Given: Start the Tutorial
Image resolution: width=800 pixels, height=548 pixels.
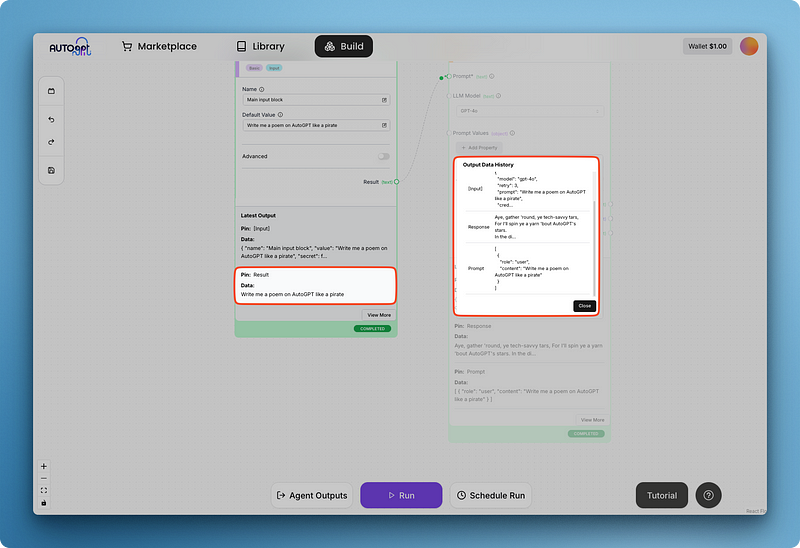Looking at the screenshot, I should [662, 495].
